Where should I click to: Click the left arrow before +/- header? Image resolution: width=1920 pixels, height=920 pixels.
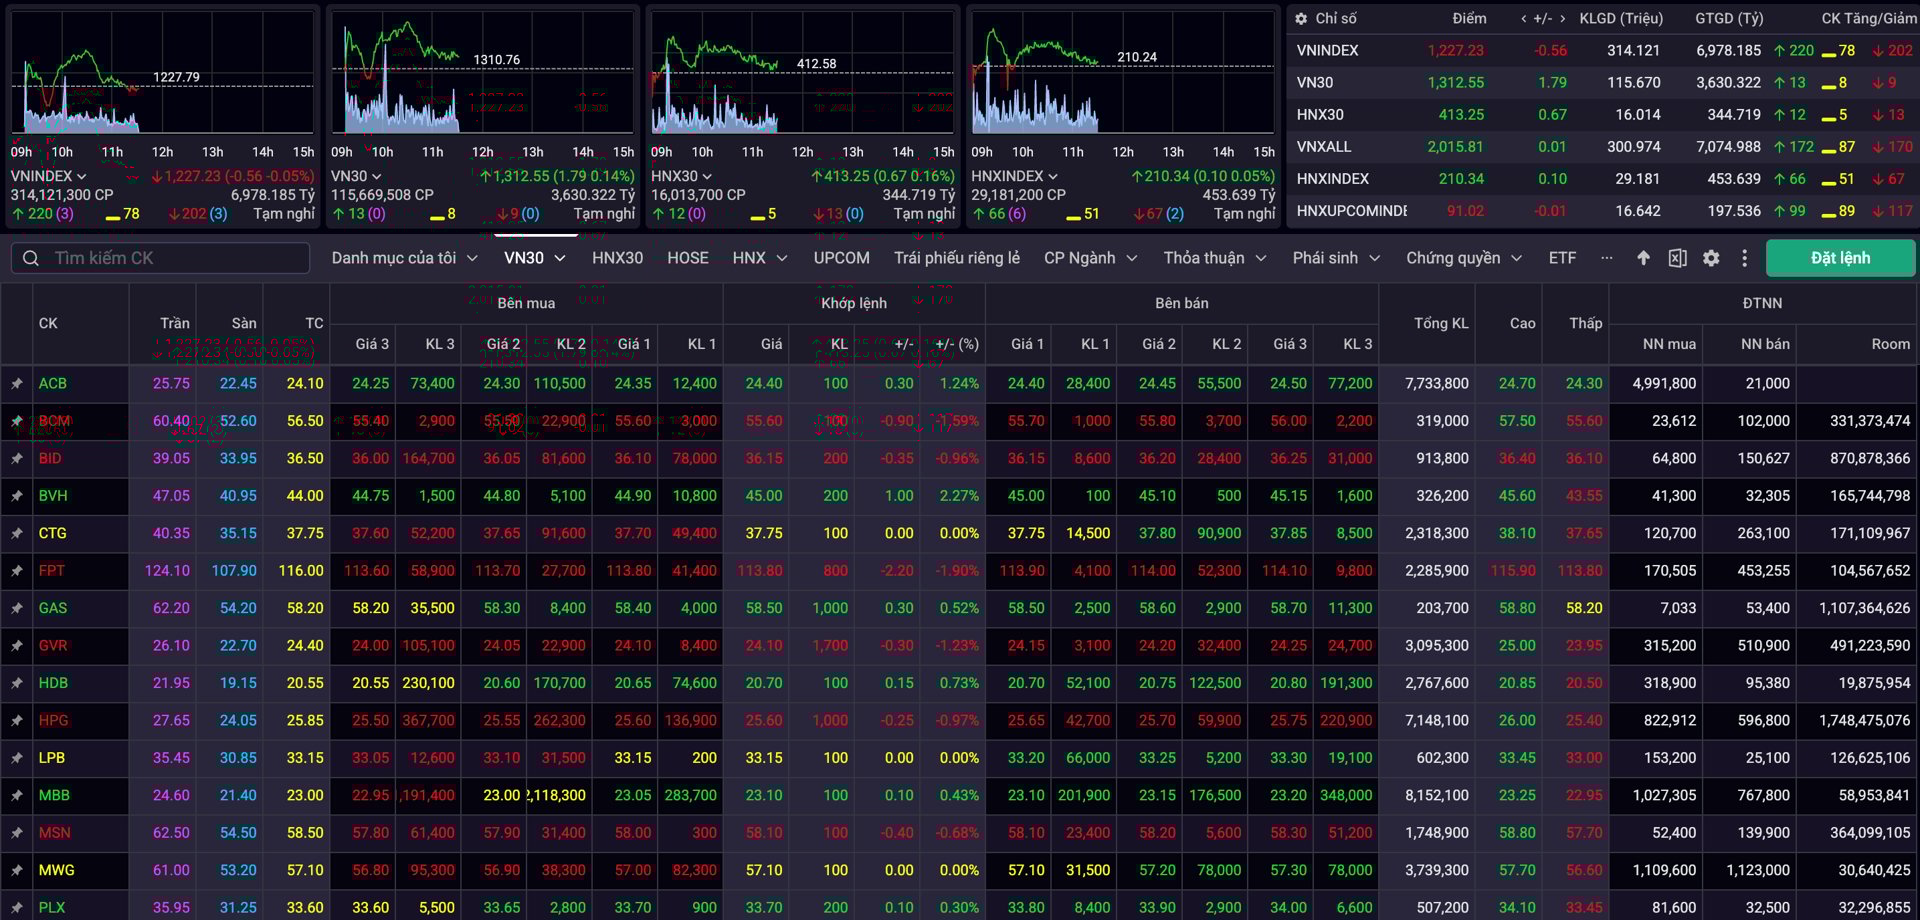pos(1523,19)
